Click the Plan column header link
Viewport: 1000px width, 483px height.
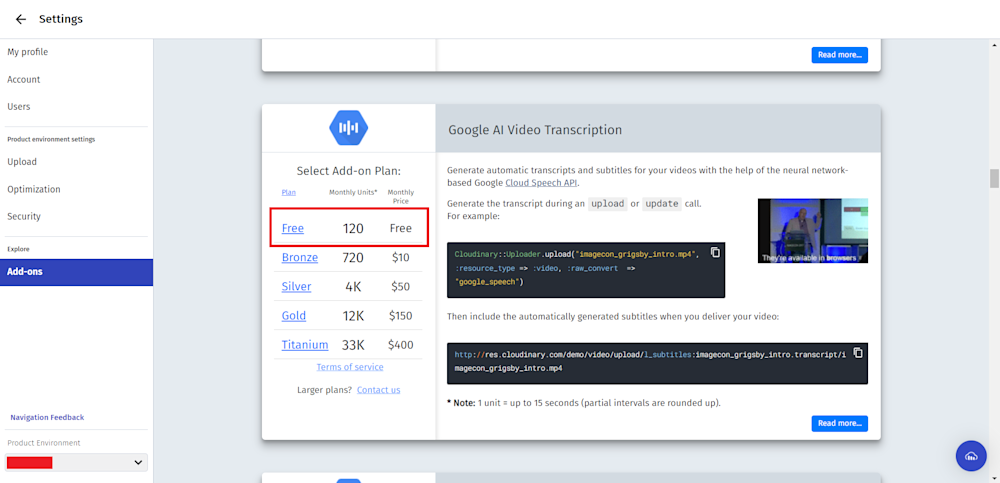[288, 192]
